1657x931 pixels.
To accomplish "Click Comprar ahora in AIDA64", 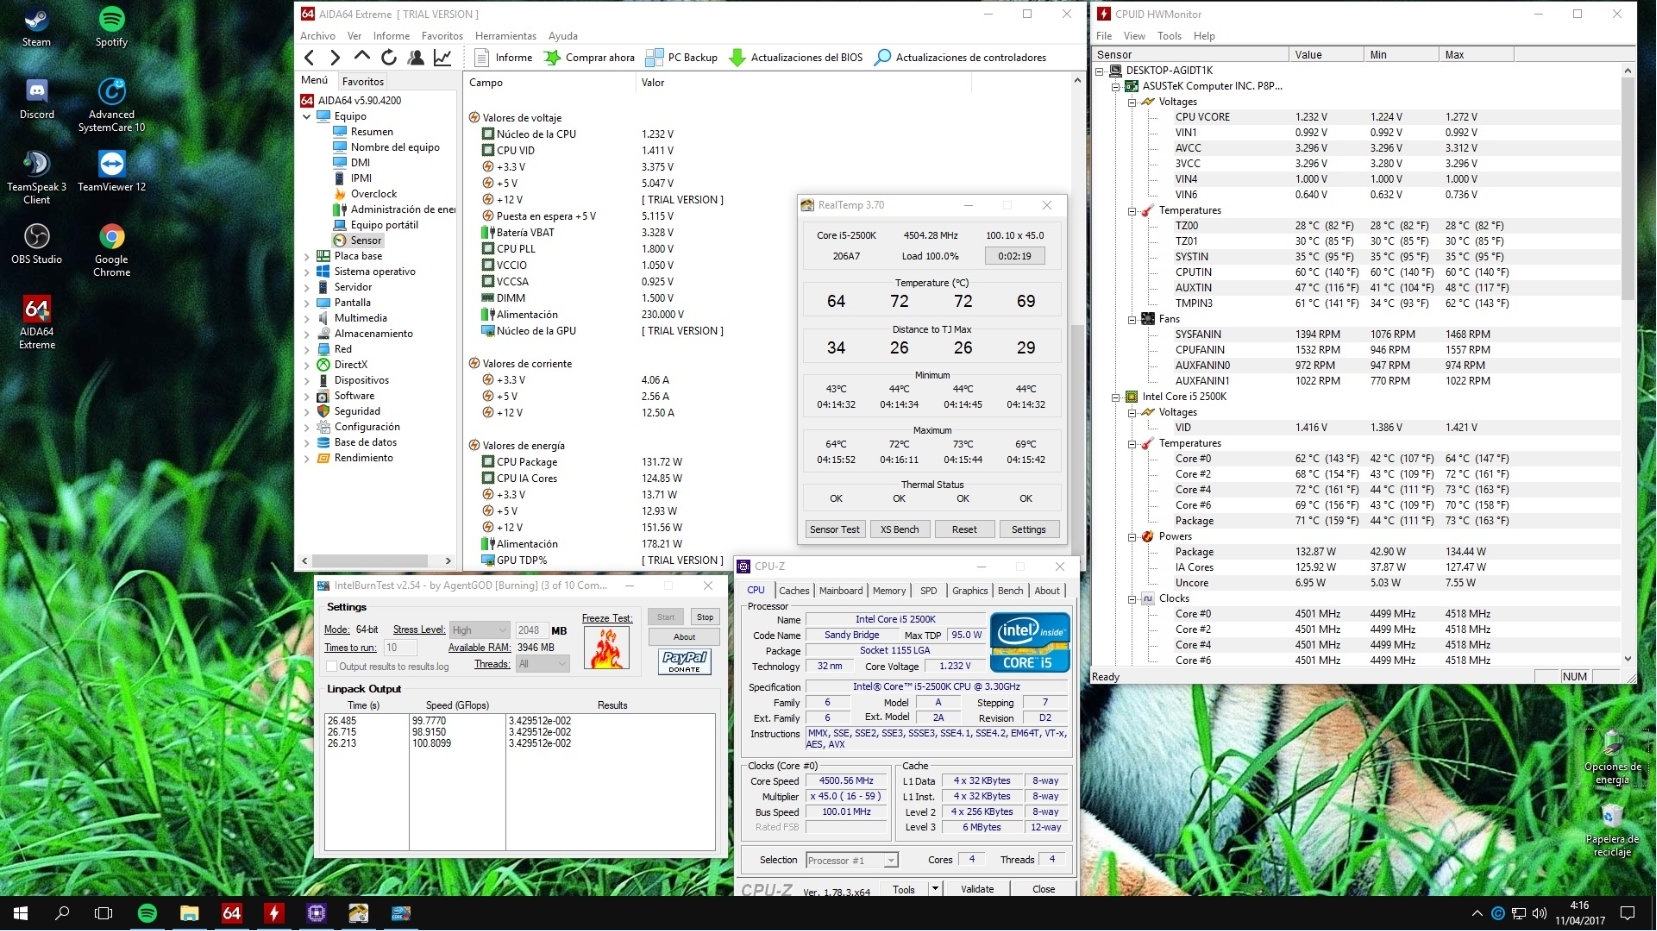I will pos(589,57).
